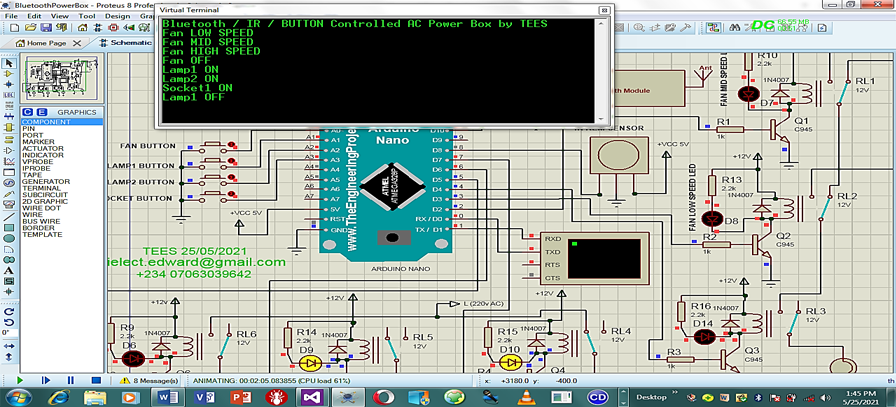Viewport: 896px width, 407px height.
Task: Click the 8 Message(s) status indicator
Action: click(148, 380)
